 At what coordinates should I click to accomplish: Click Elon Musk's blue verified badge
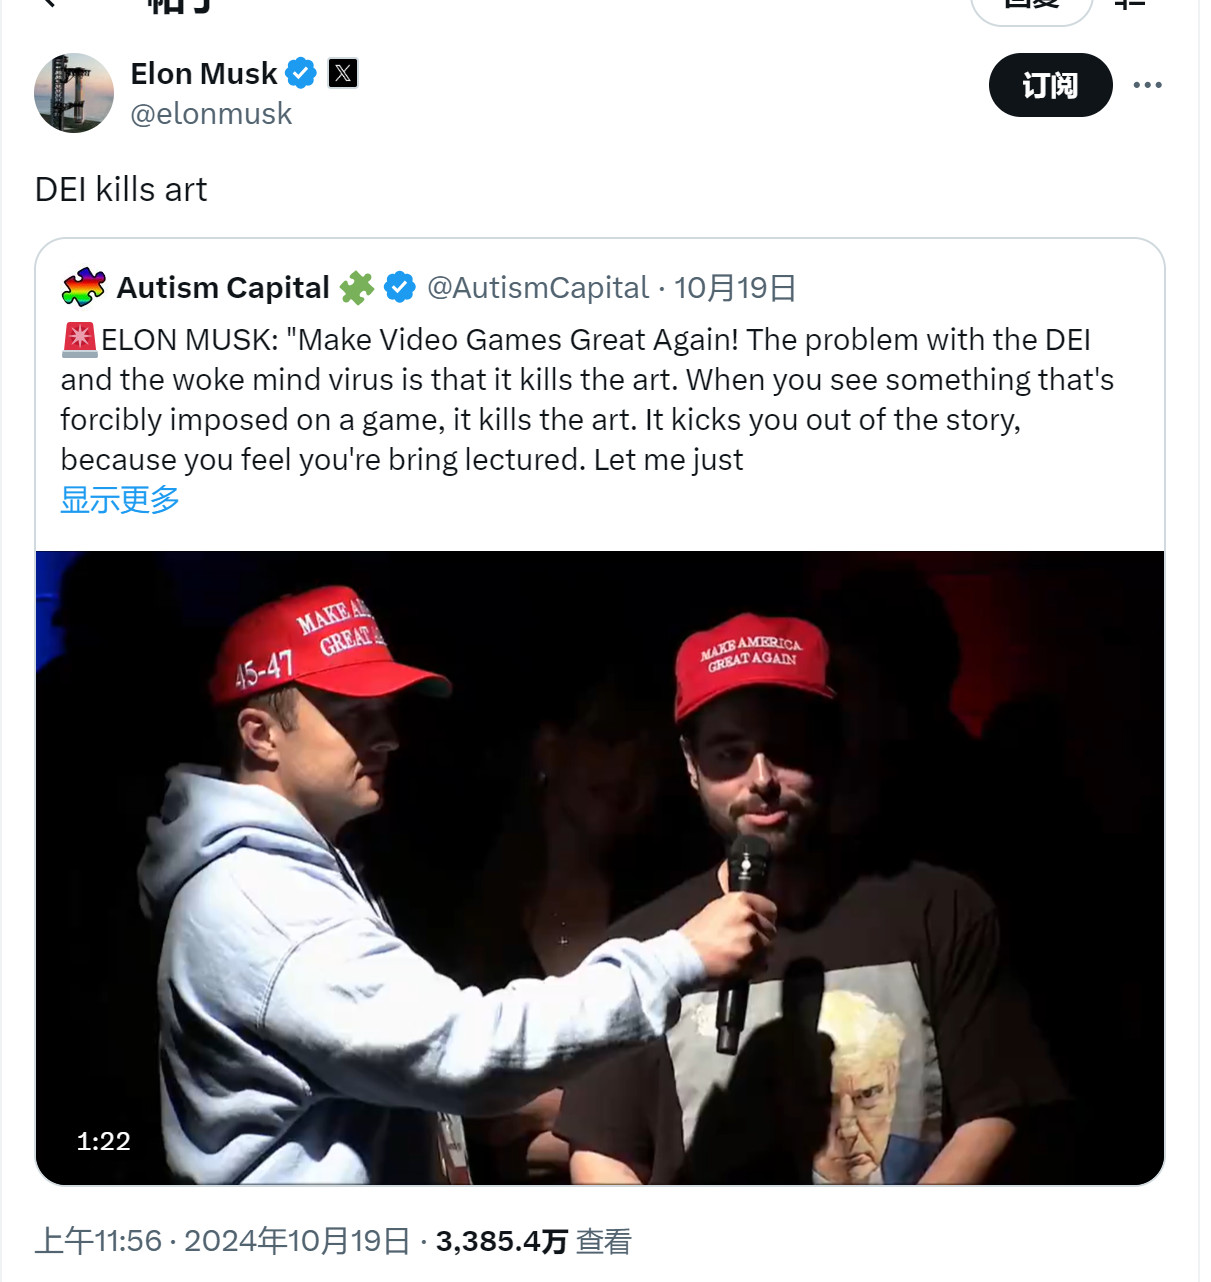coord(301,73)
